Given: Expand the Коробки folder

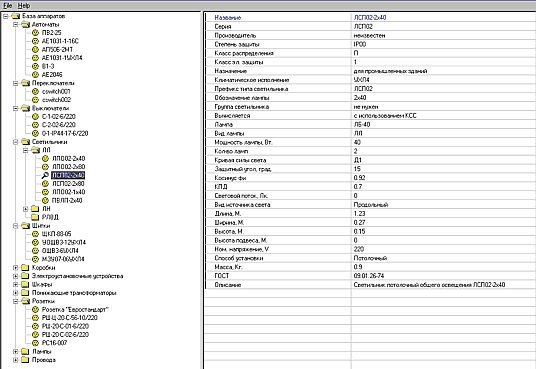Looking at the screenshot, I should 15,267.
